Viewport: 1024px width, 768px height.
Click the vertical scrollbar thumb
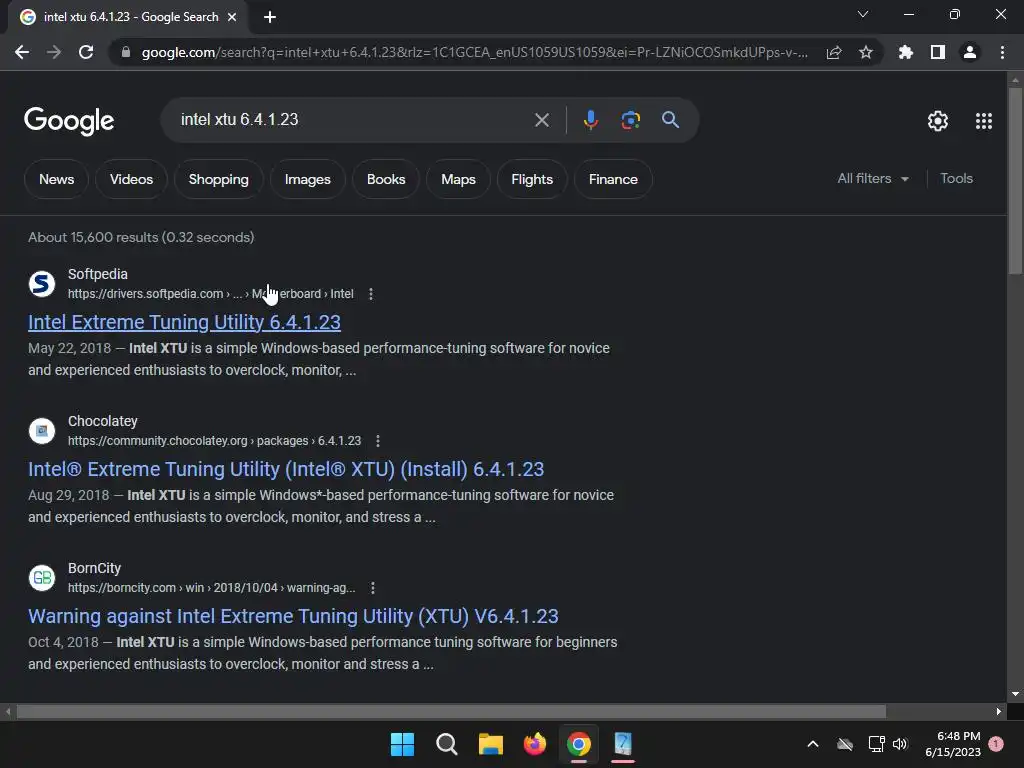click(x=1015, y=180)
